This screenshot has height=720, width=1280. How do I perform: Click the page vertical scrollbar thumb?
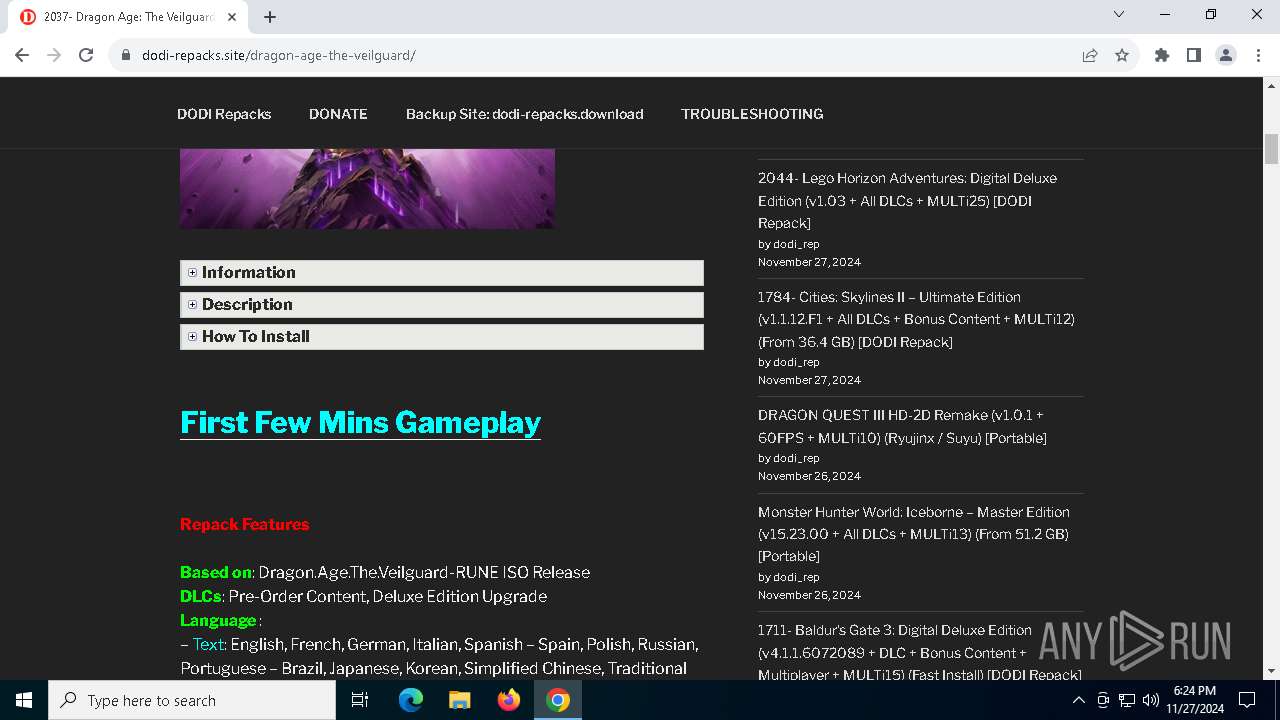(x=1271, y=148)
